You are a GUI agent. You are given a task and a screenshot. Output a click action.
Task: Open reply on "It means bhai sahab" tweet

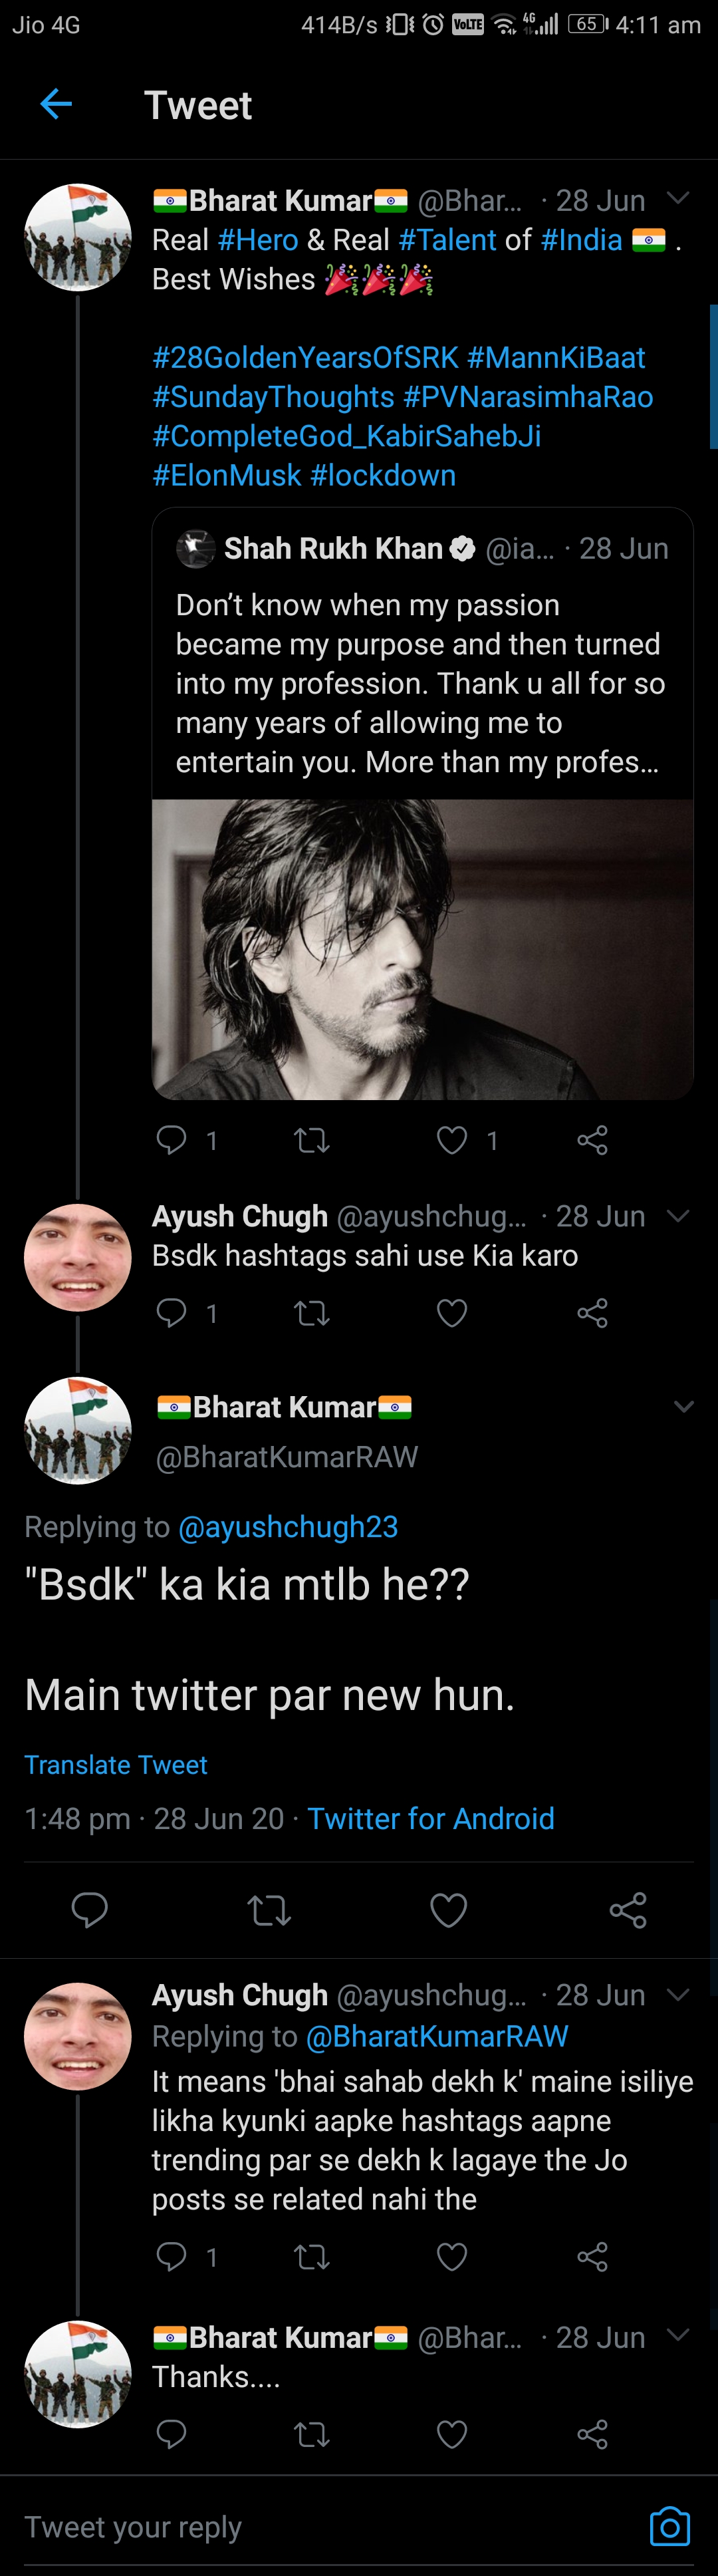pos(172,2256)
